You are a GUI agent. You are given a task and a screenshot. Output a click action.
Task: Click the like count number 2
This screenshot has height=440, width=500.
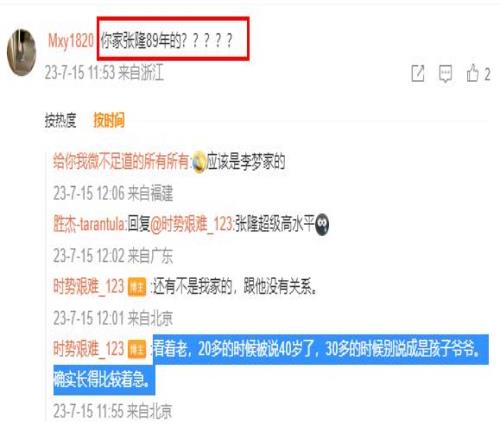point(487,74)
